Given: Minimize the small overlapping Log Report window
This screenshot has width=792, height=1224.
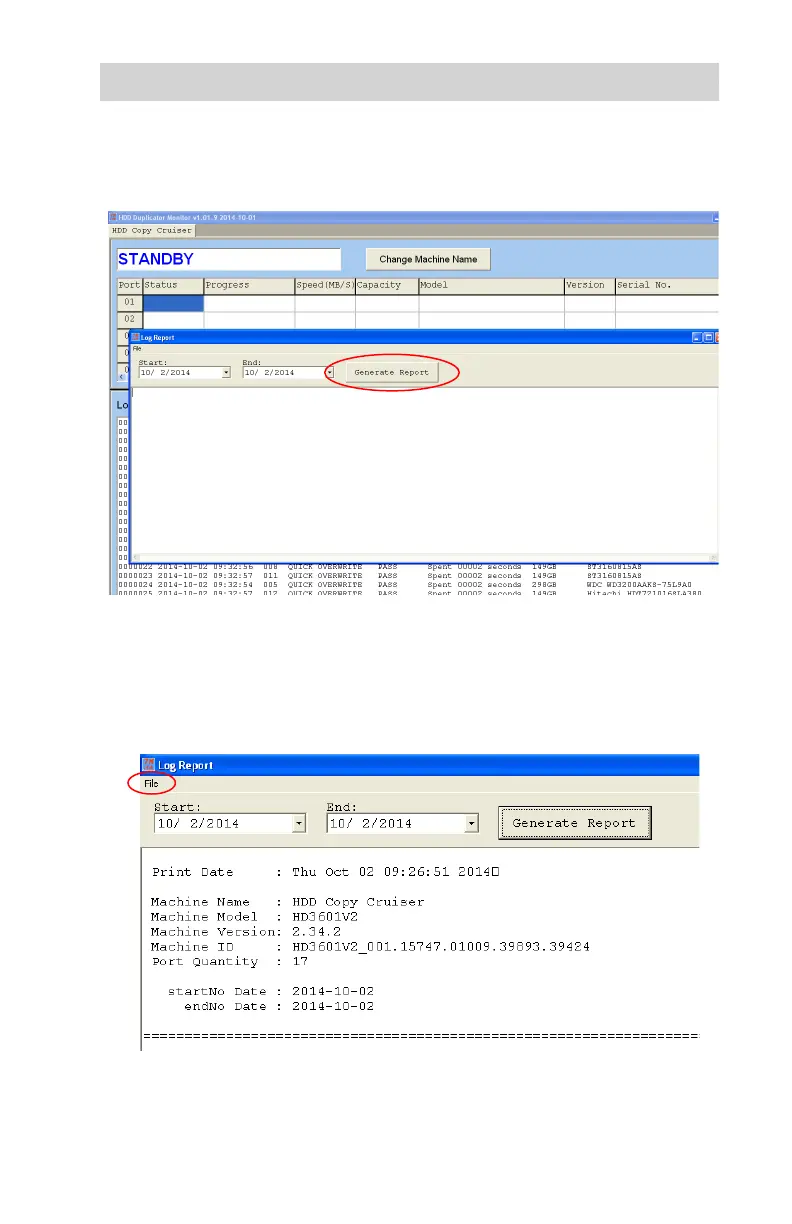Looking at the screenshot, I should coord(698,338).
